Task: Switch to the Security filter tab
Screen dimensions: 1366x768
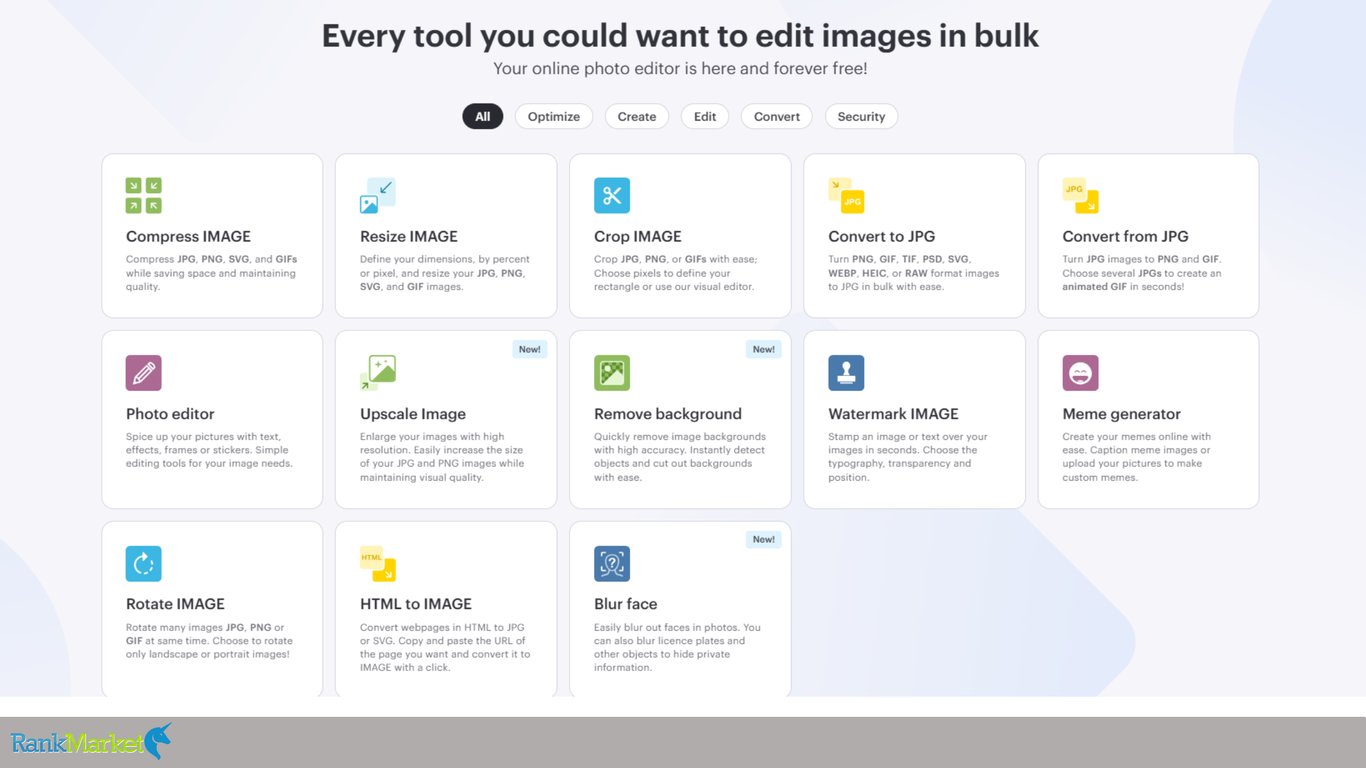Action: [861, 117]
